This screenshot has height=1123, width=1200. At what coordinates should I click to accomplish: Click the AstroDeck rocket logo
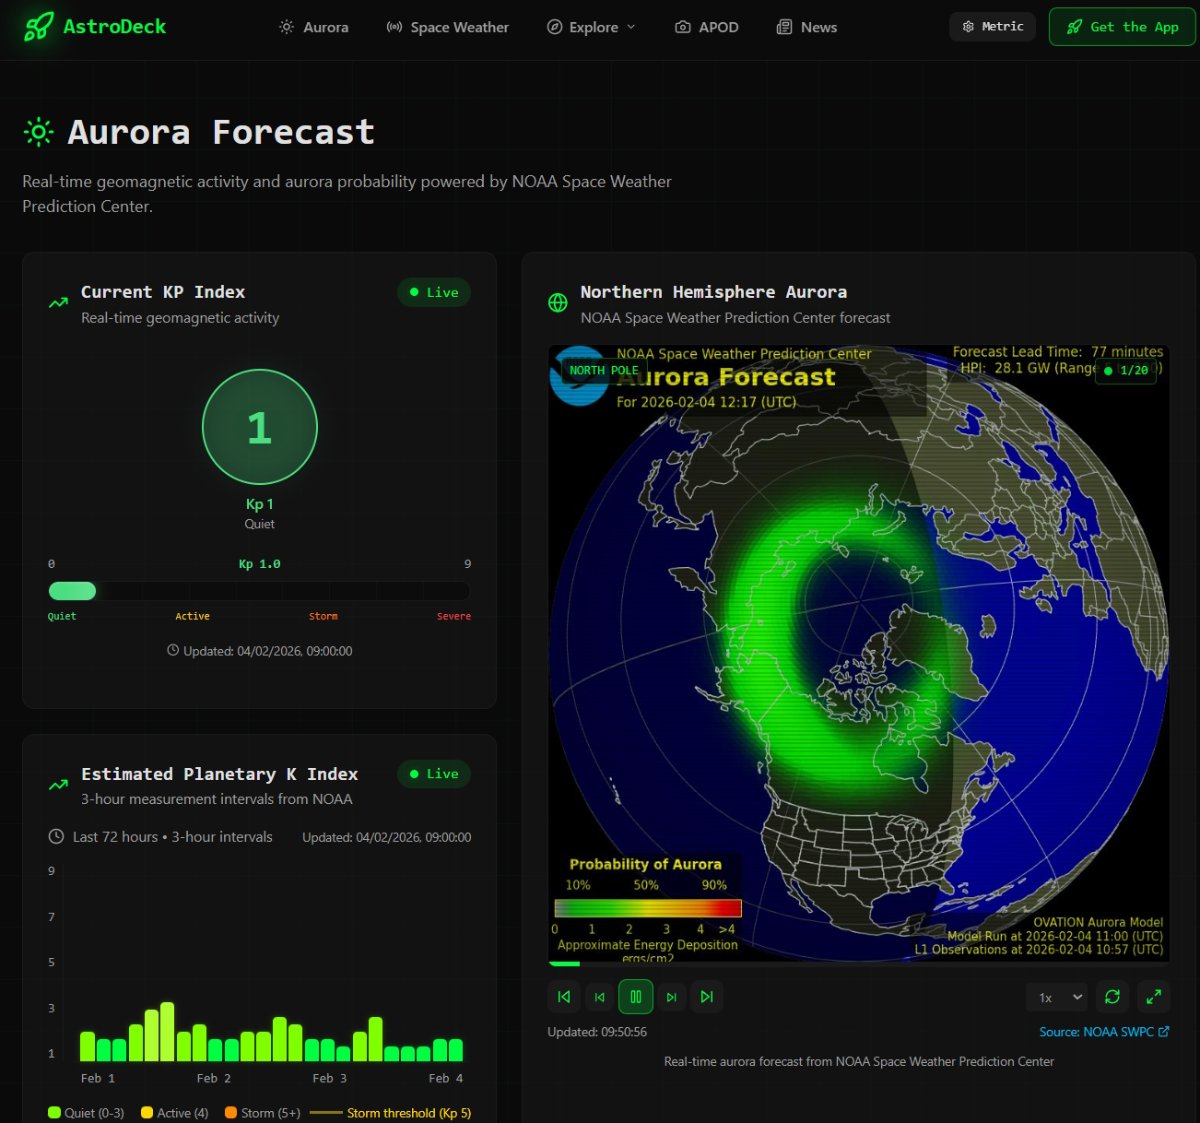click(x=39, y=27)
